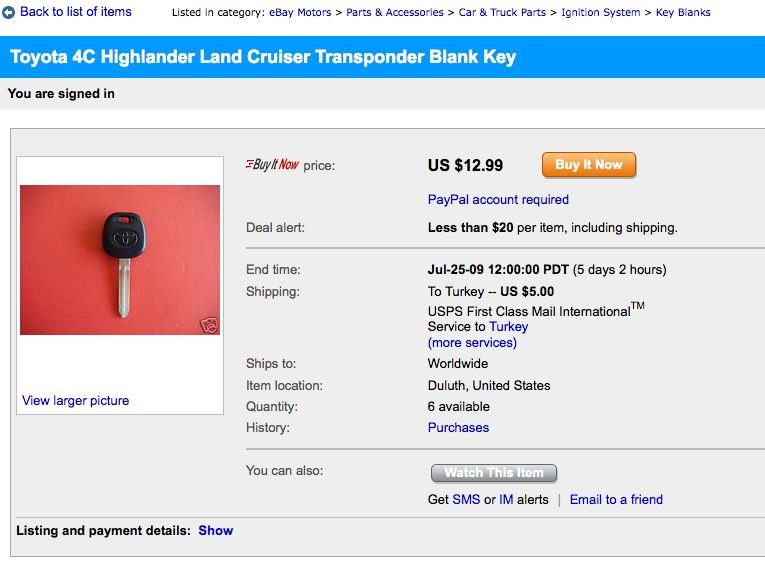Open the Toyota key product image
765x572 pixels.
[120, 260]
